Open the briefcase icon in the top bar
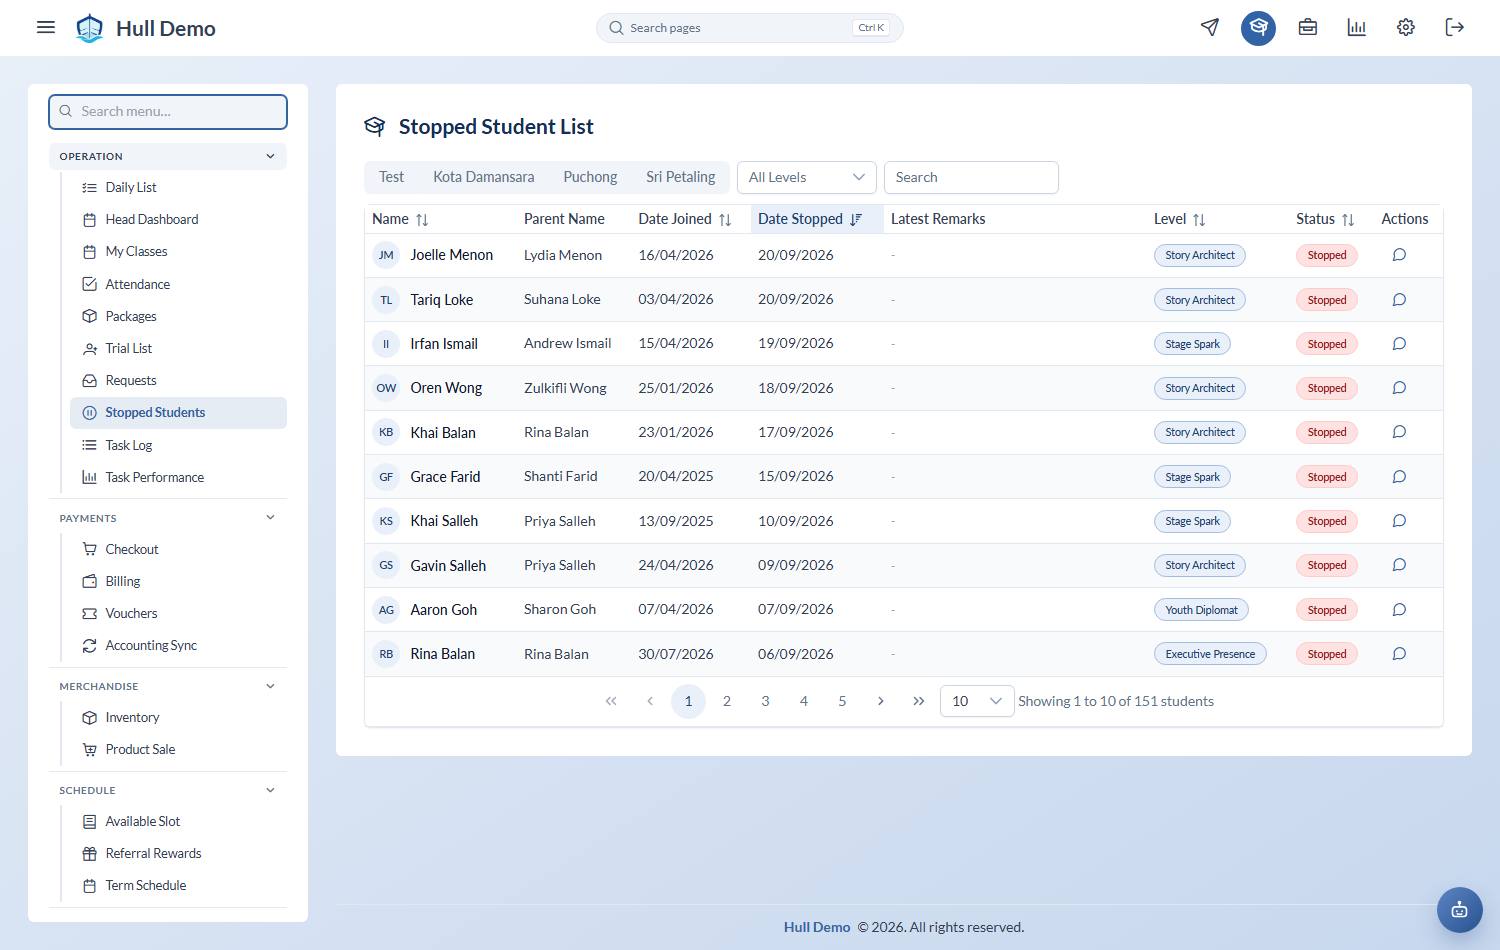This screenshot has width=1500, height=950. [x=1307, y=27]
